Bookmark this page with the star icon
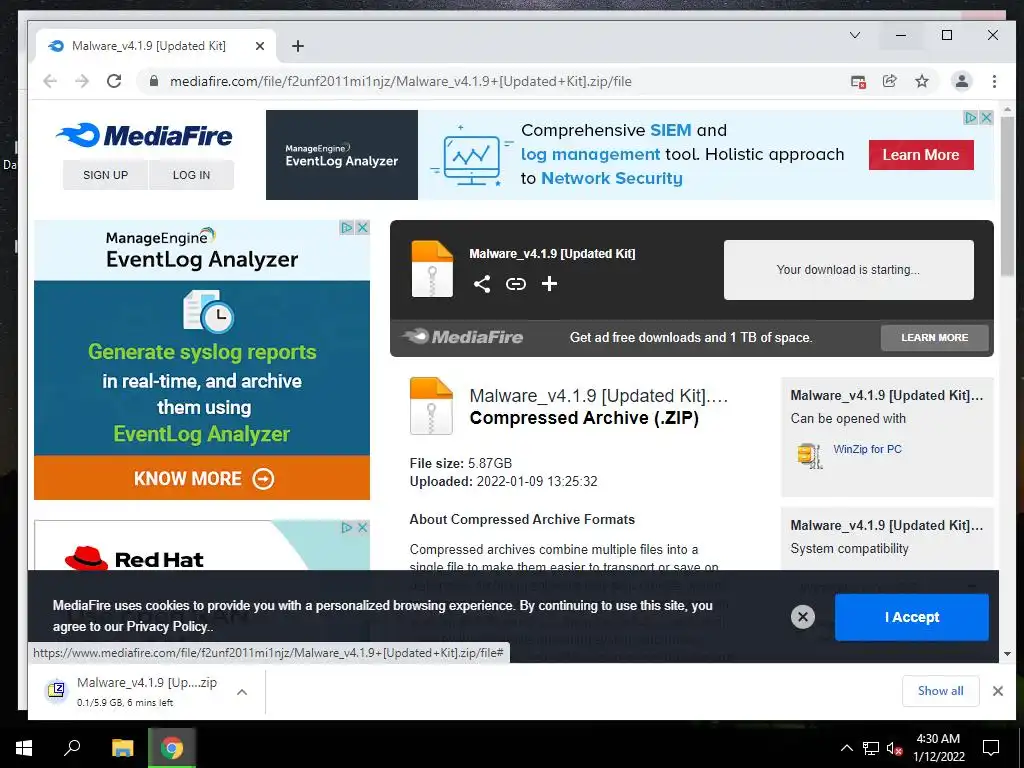This screenshot has width=1024, height=768. (x=921, y=81)
